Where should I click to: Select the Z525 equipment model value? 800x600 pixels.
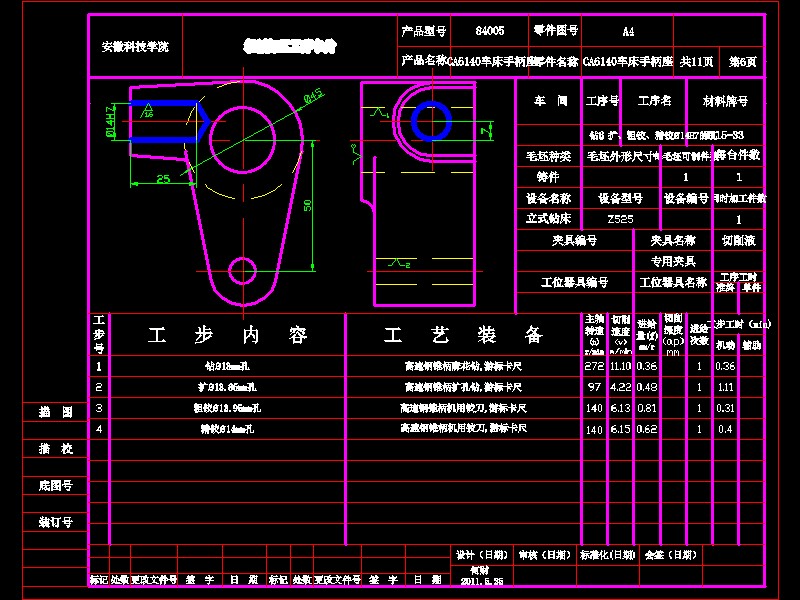[620, 219]
